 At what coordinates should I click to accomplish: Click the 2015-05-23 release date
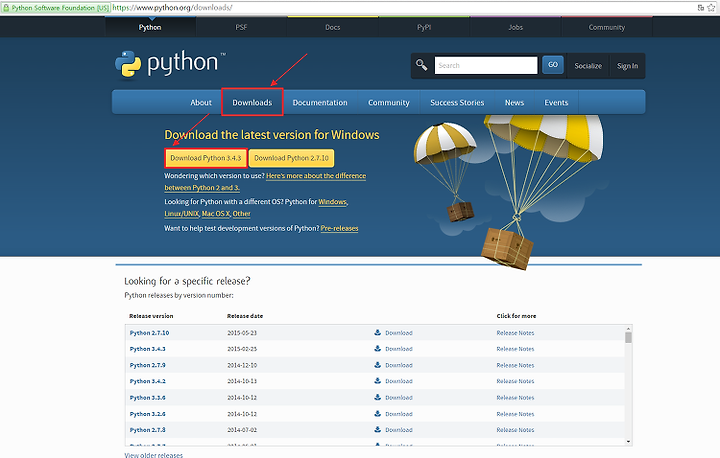242,333
